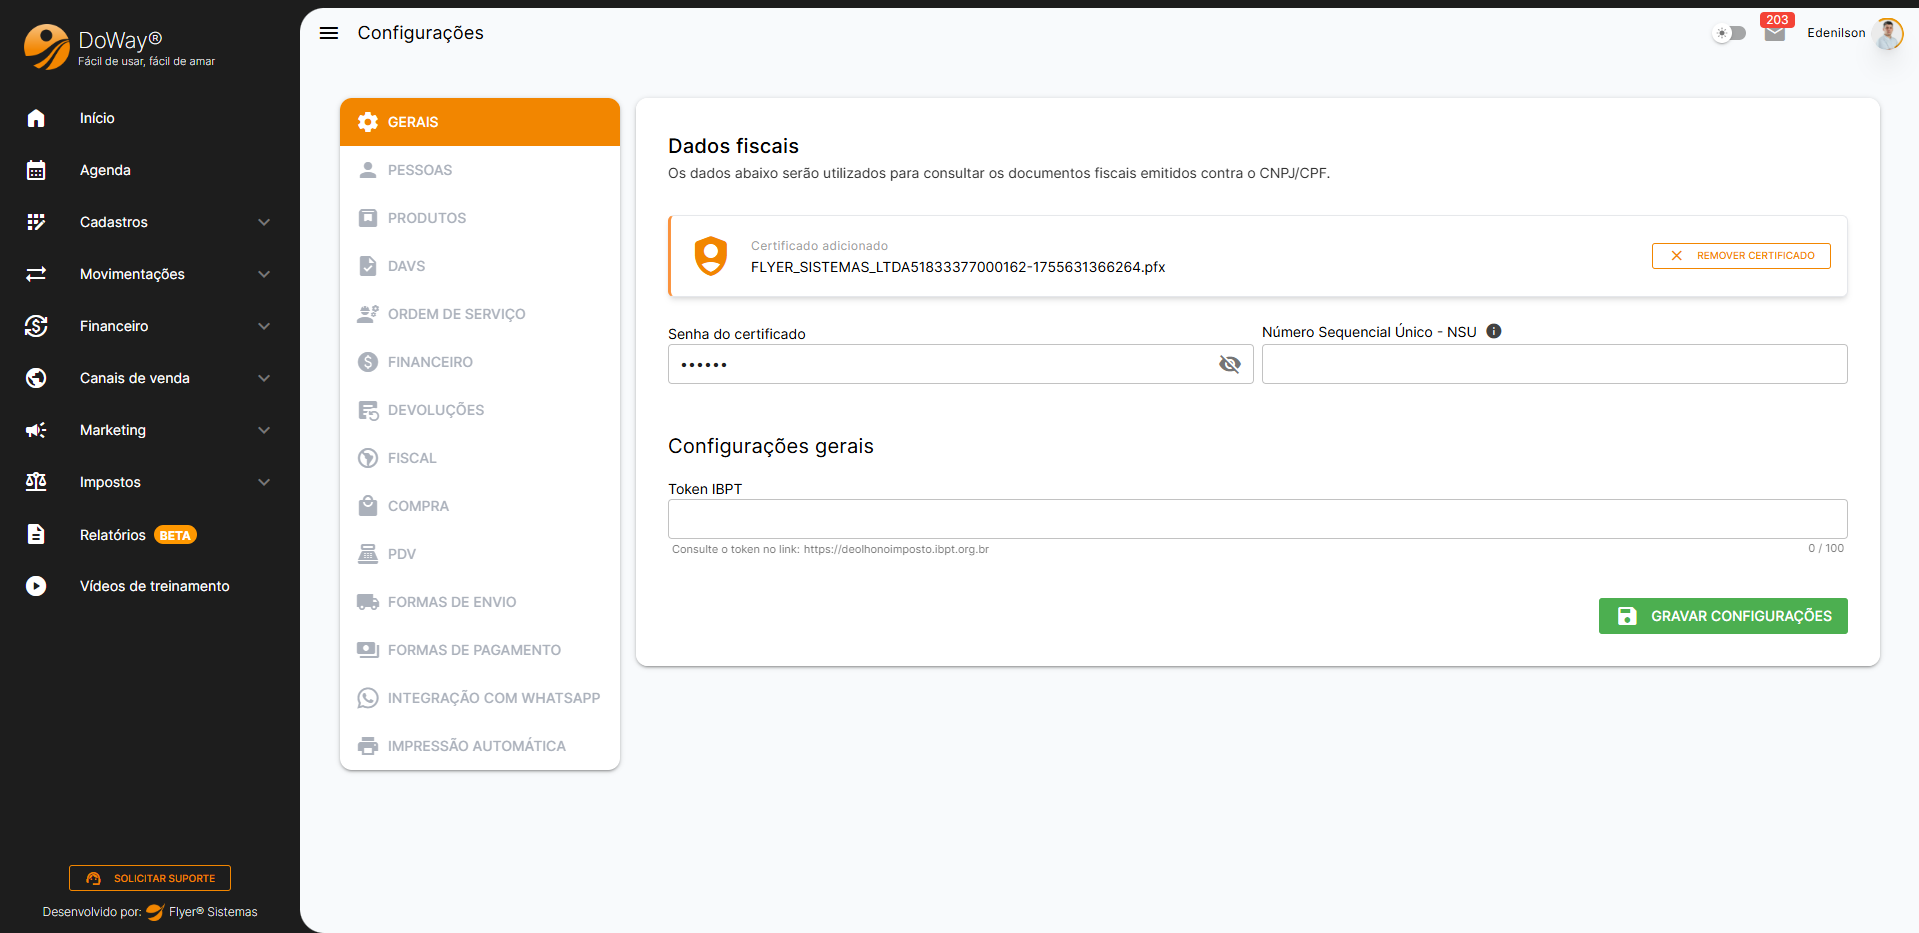Click the Vídeos de treinamento play icon
This screenshot has height=933, width=1919.
pyautogui.click(x=36, y=586)
